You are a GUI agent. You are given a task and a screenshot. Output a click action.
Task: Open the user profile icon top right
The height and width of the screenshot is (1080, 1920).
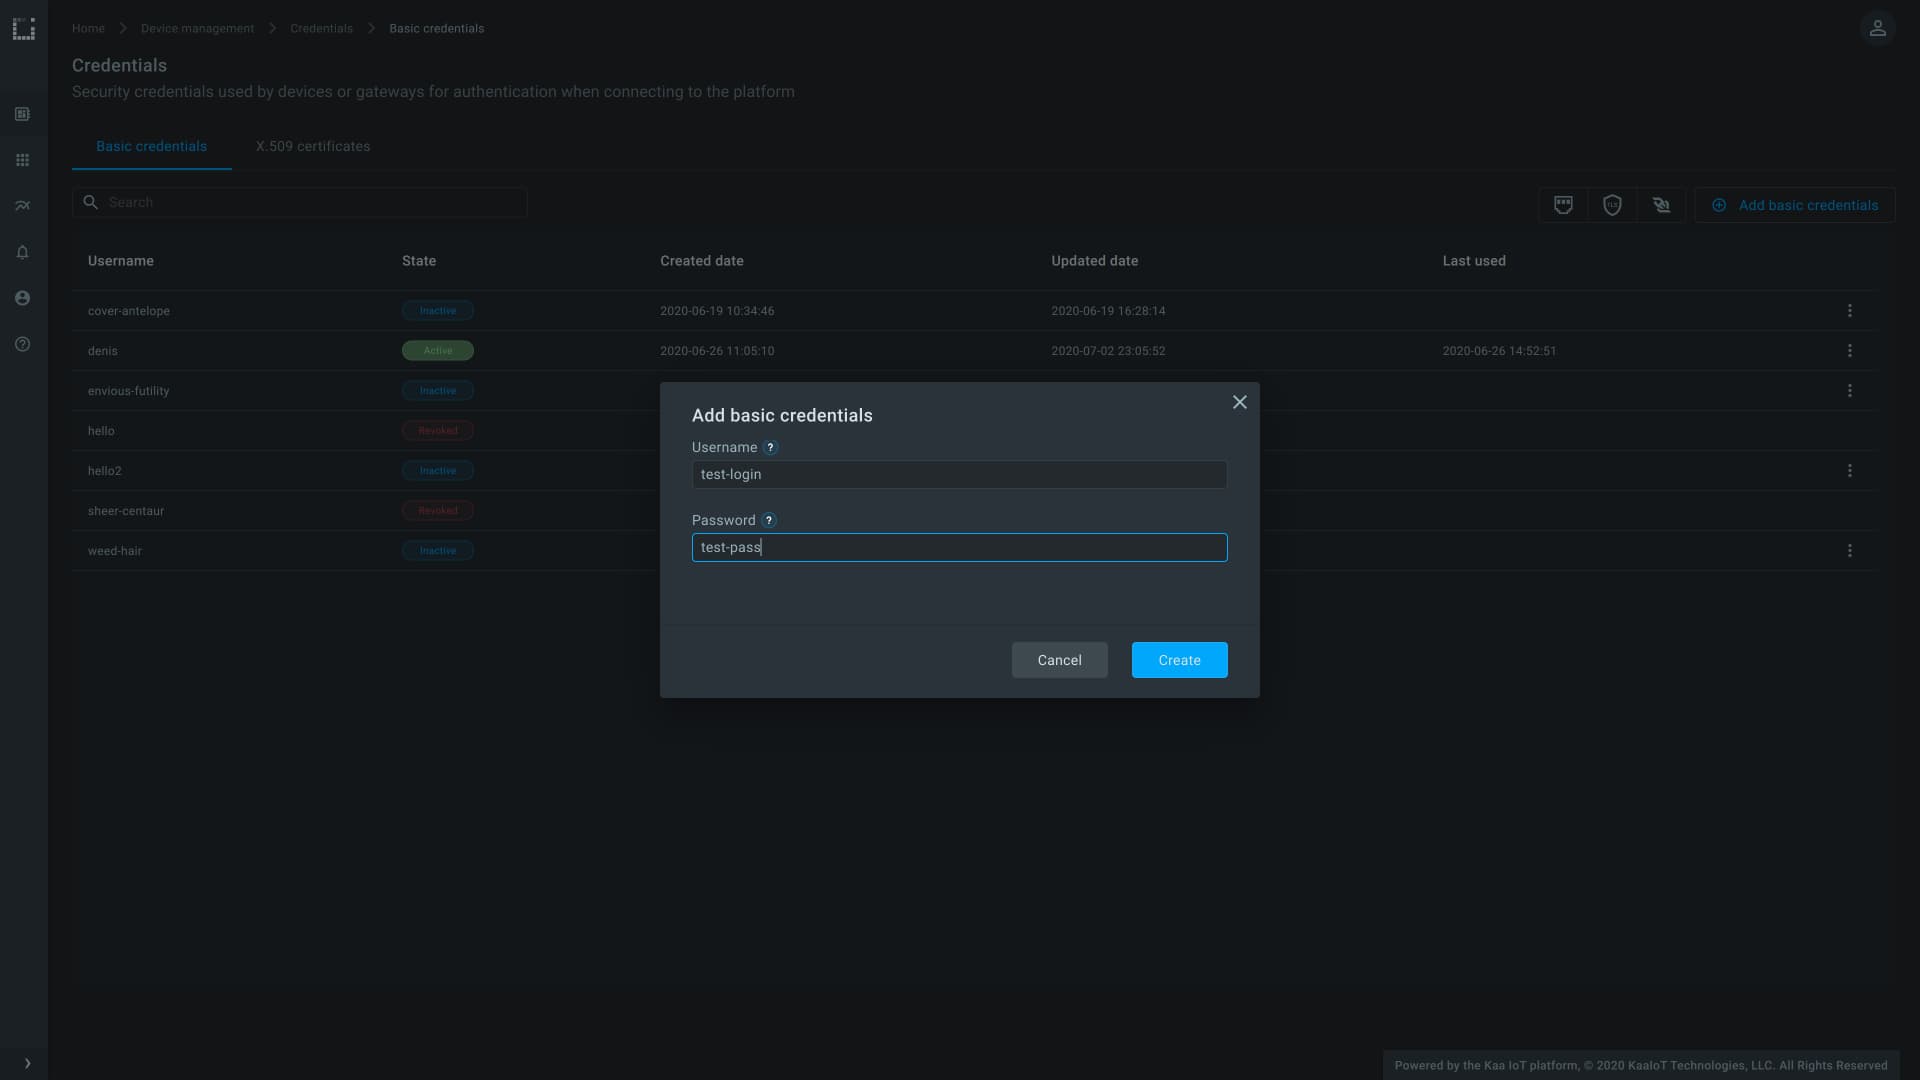(1877, 28)
